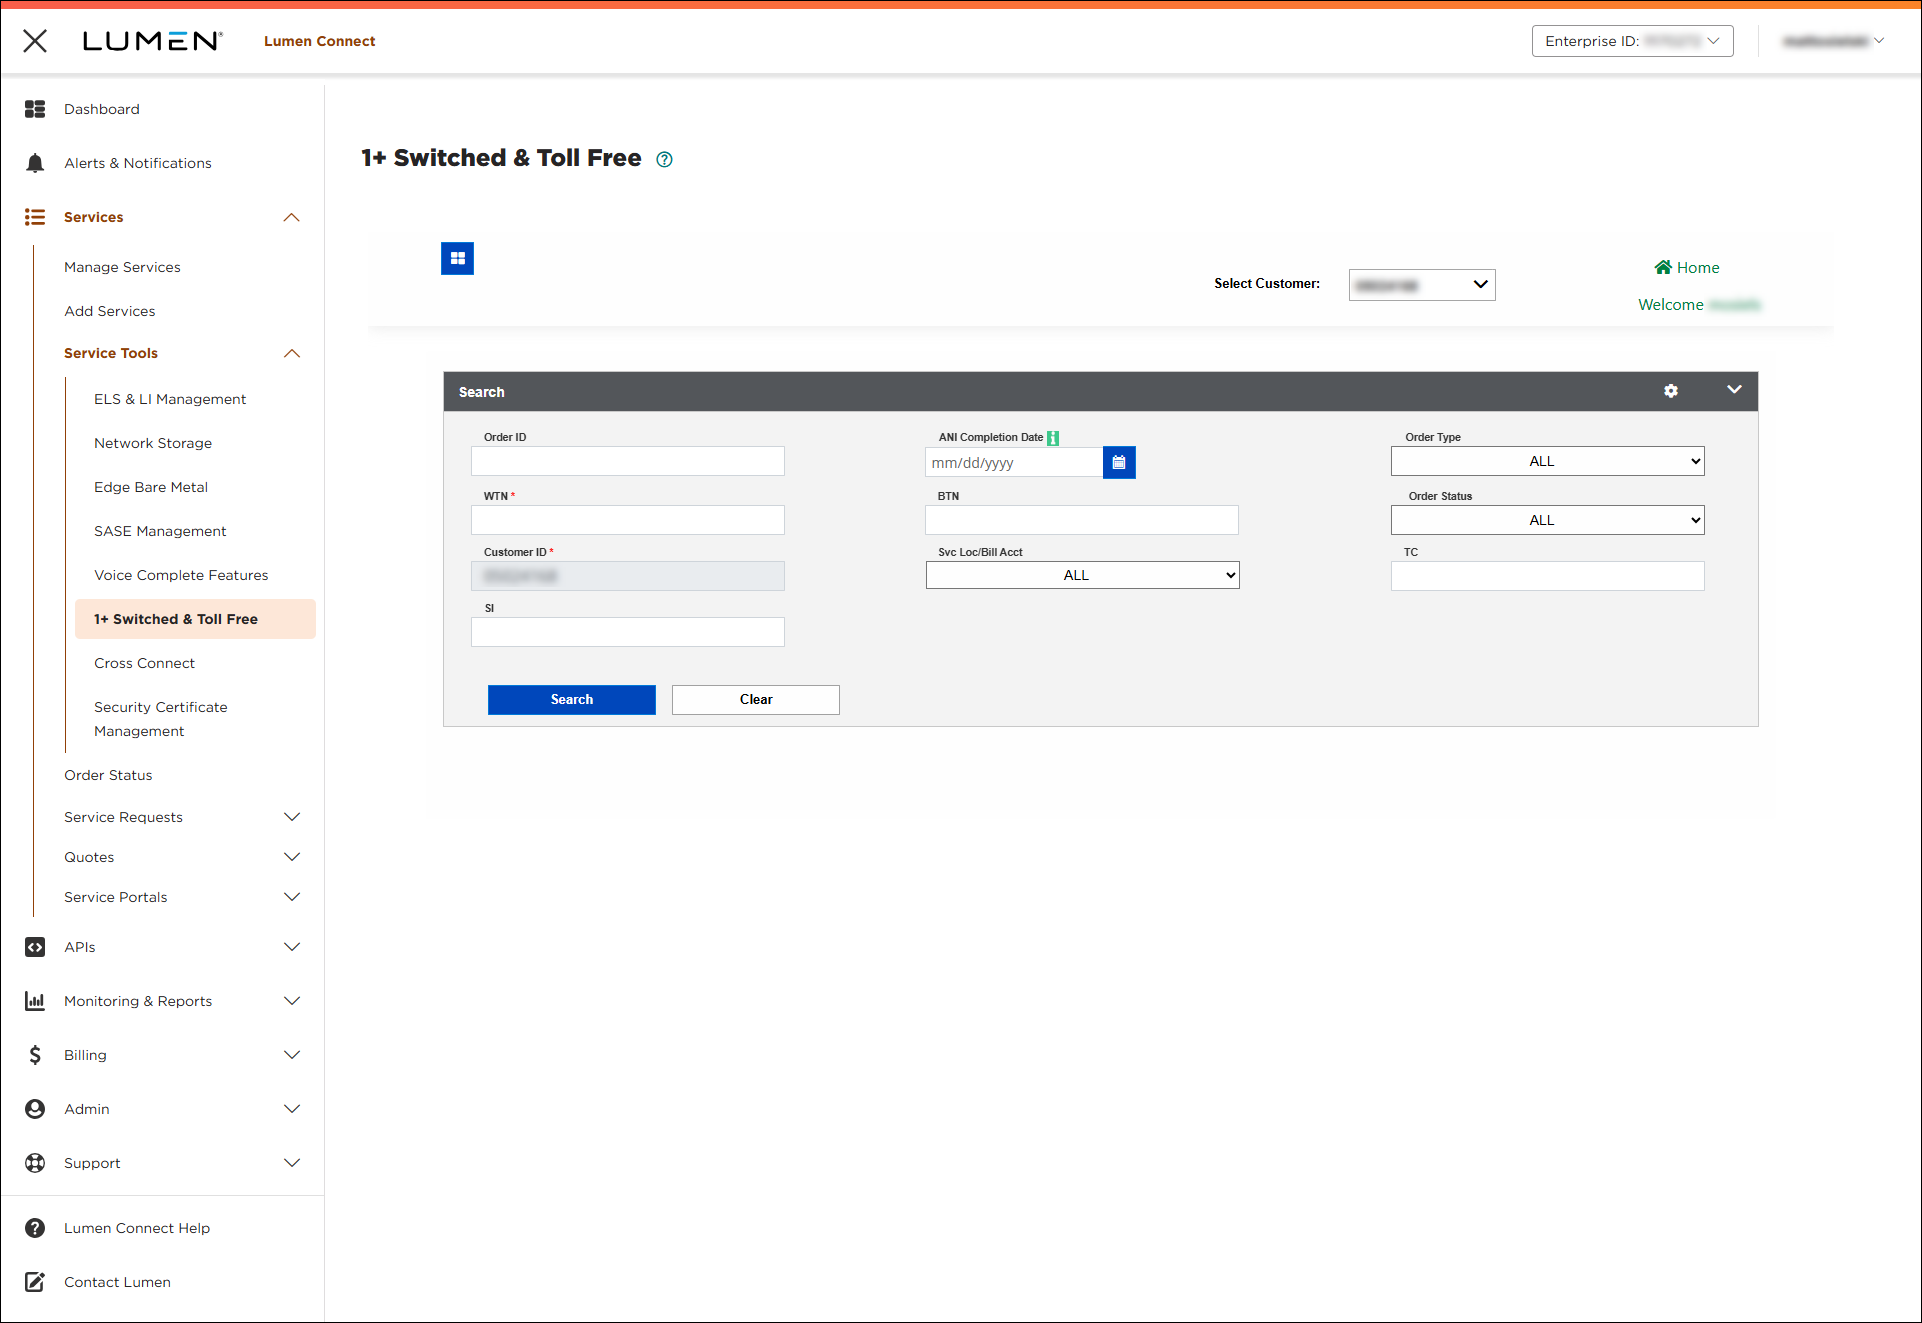Collapse the Services section chevron

pyautogui.click(x=292, y=217)
